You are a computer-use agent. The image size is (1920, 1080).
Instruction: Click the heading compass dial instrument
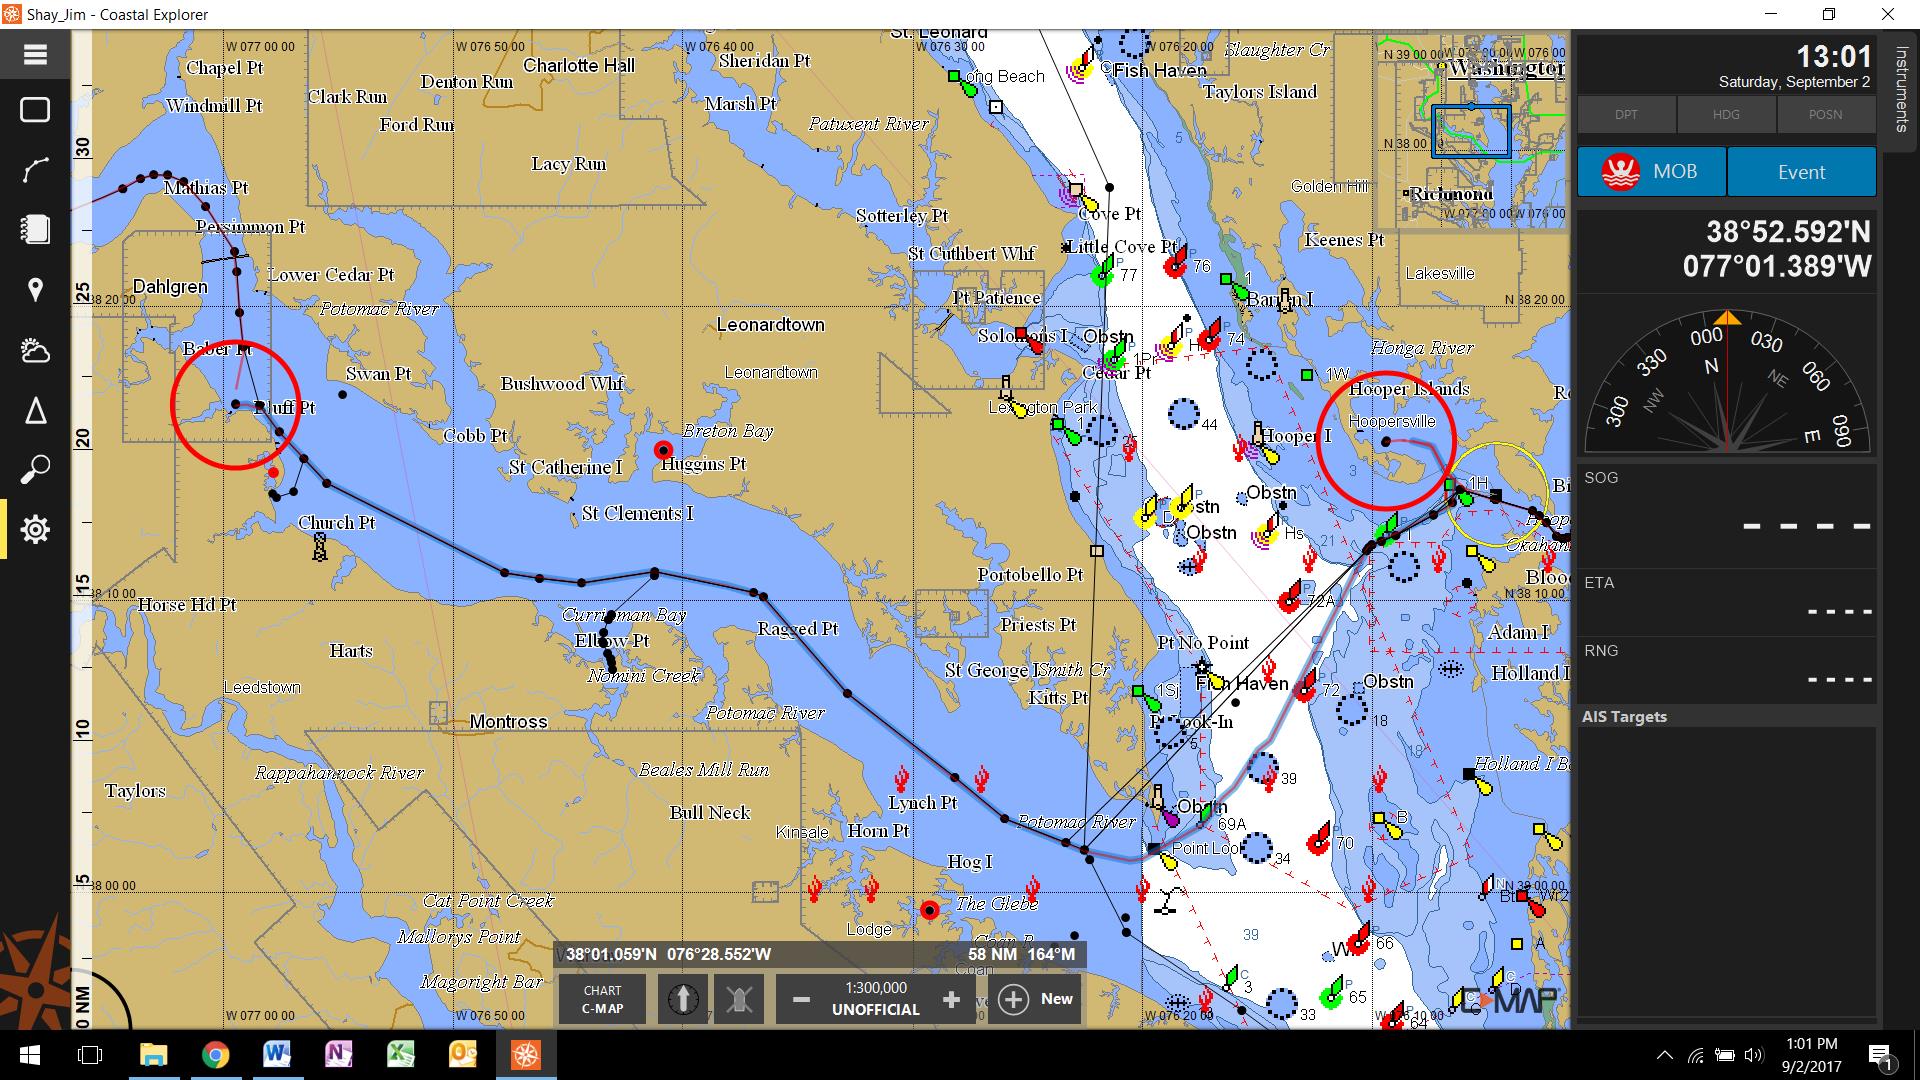tap(1727, 382)
